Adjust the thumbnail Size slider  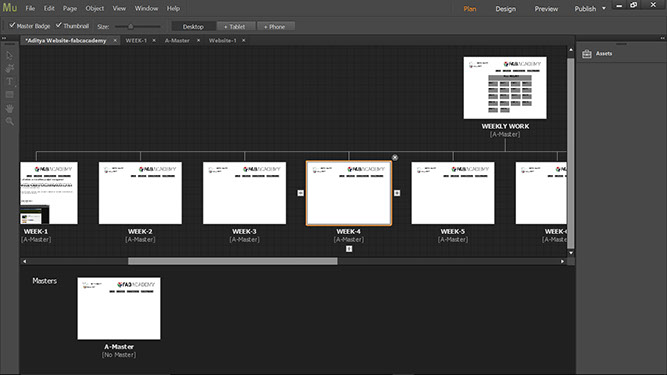coord(131,26)
